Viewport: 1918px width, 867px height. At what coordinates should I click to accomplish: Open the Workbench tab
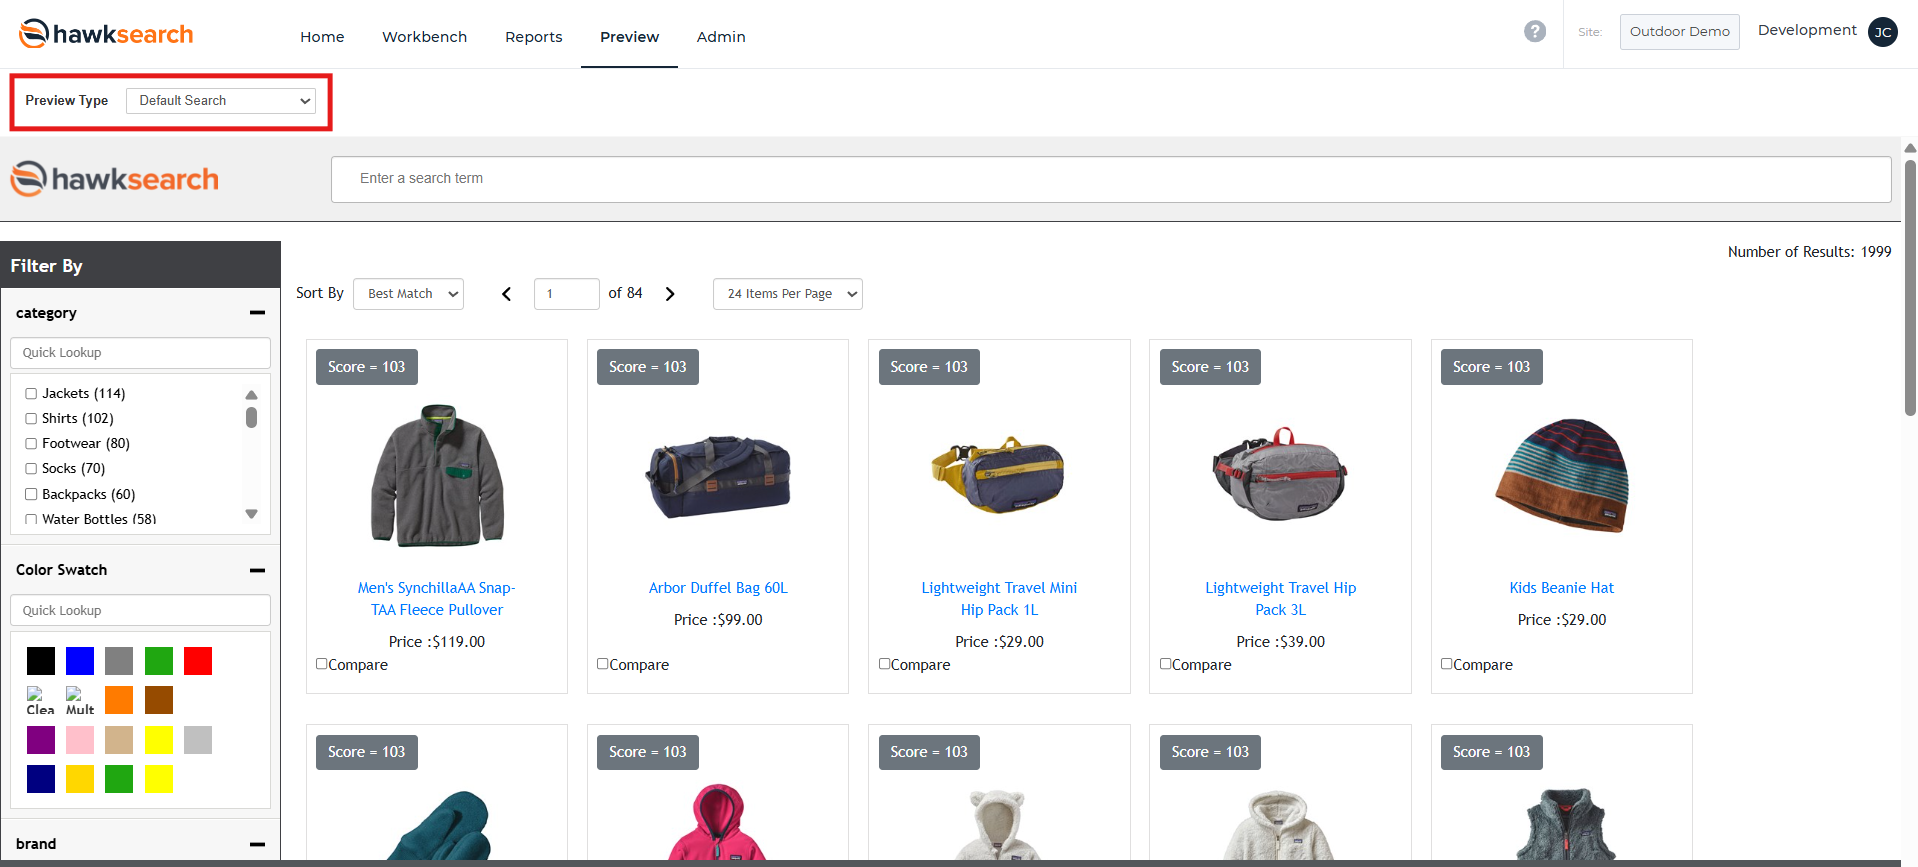point(424,37)
